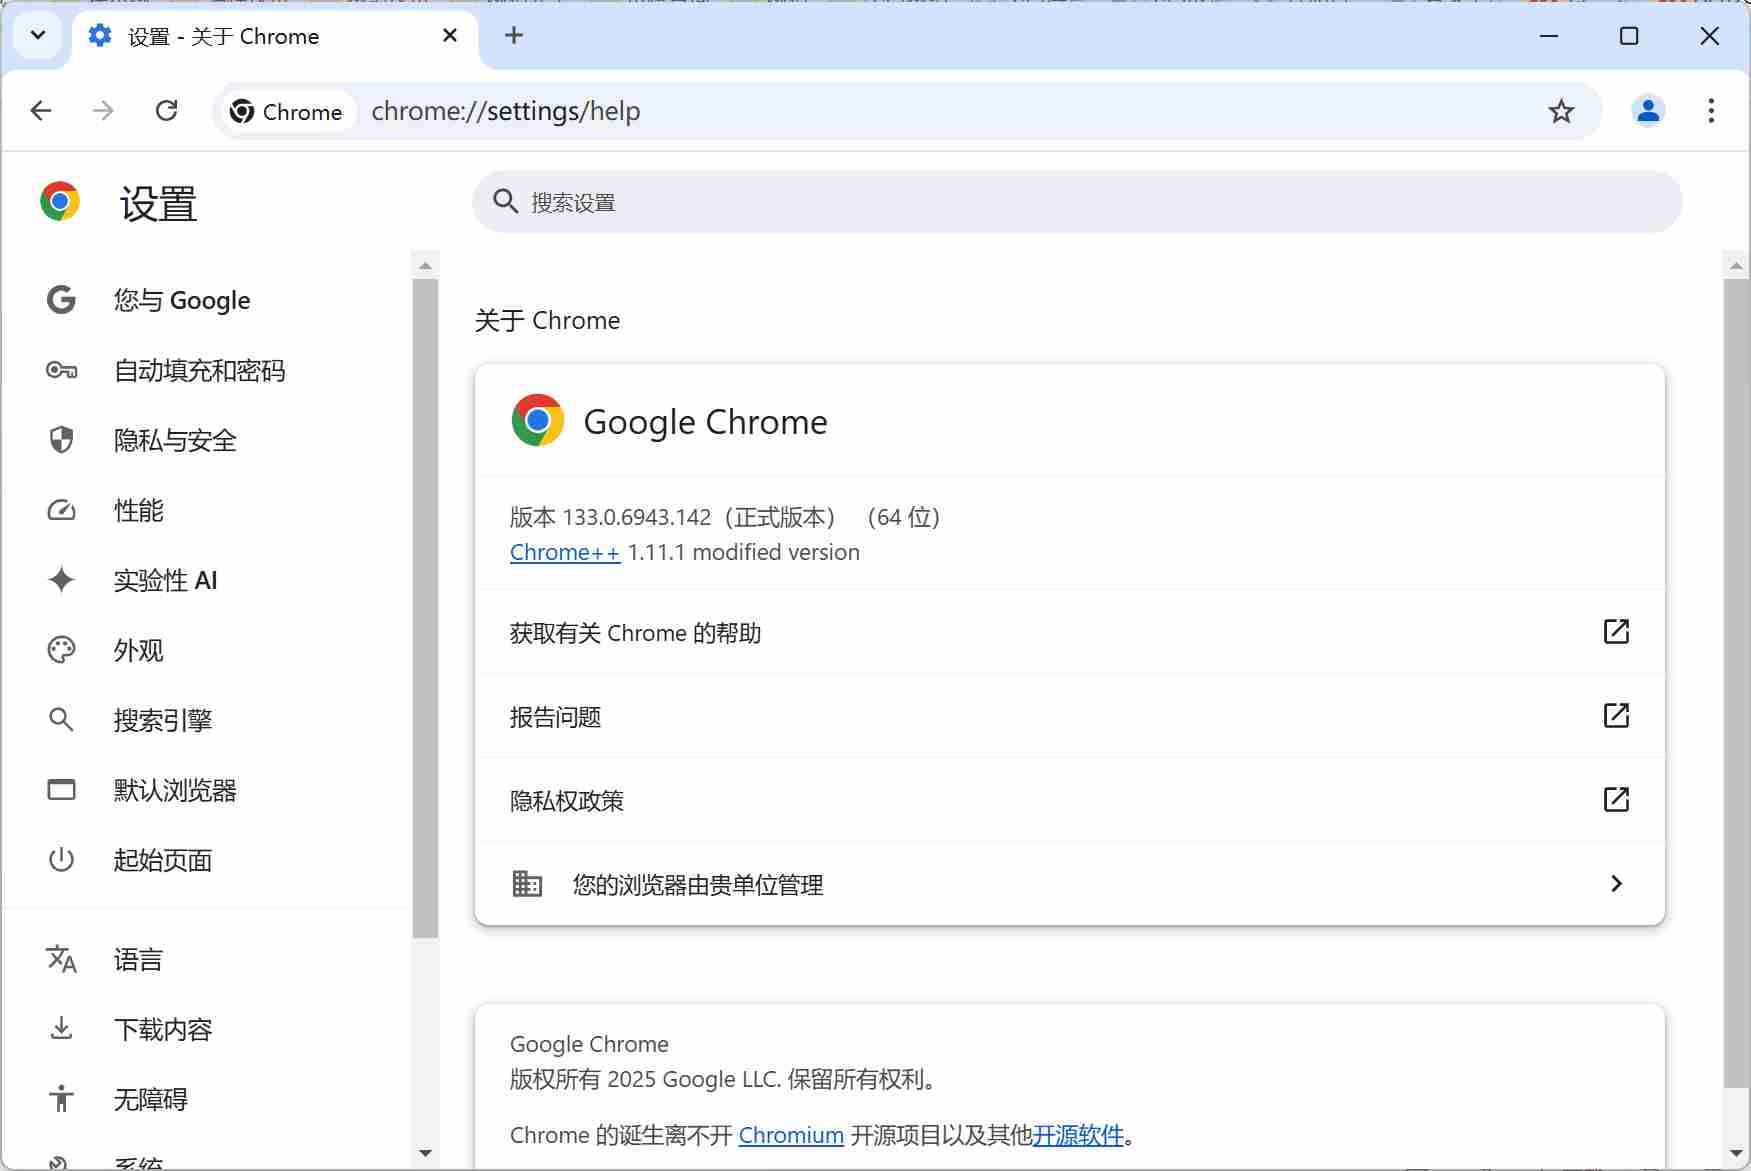Click the 默认浏览器 sidebar window icon

(x=61, y=790)
